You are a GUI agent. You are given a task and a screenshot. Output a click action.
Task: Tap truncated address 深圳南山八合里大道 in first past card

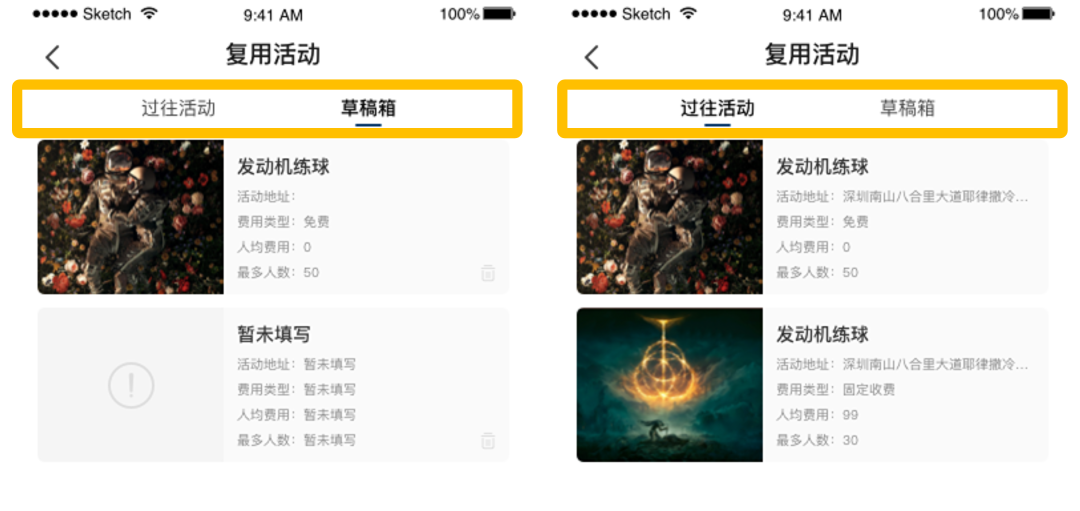(935, 197)
